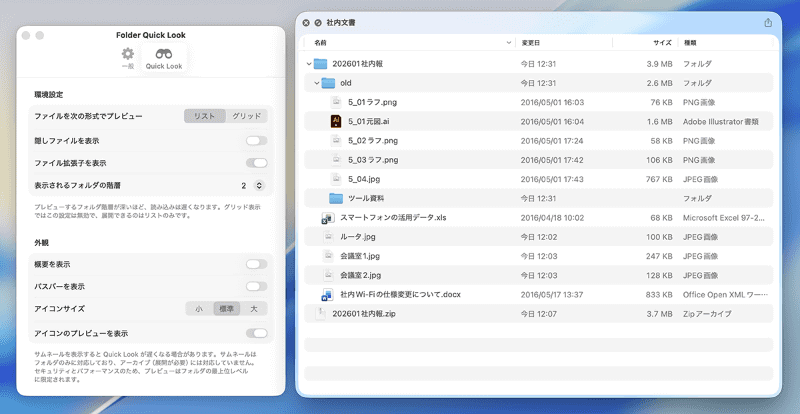
Task: Click the old folder icon
Action: pyautogui.click(x=328, y=83)
